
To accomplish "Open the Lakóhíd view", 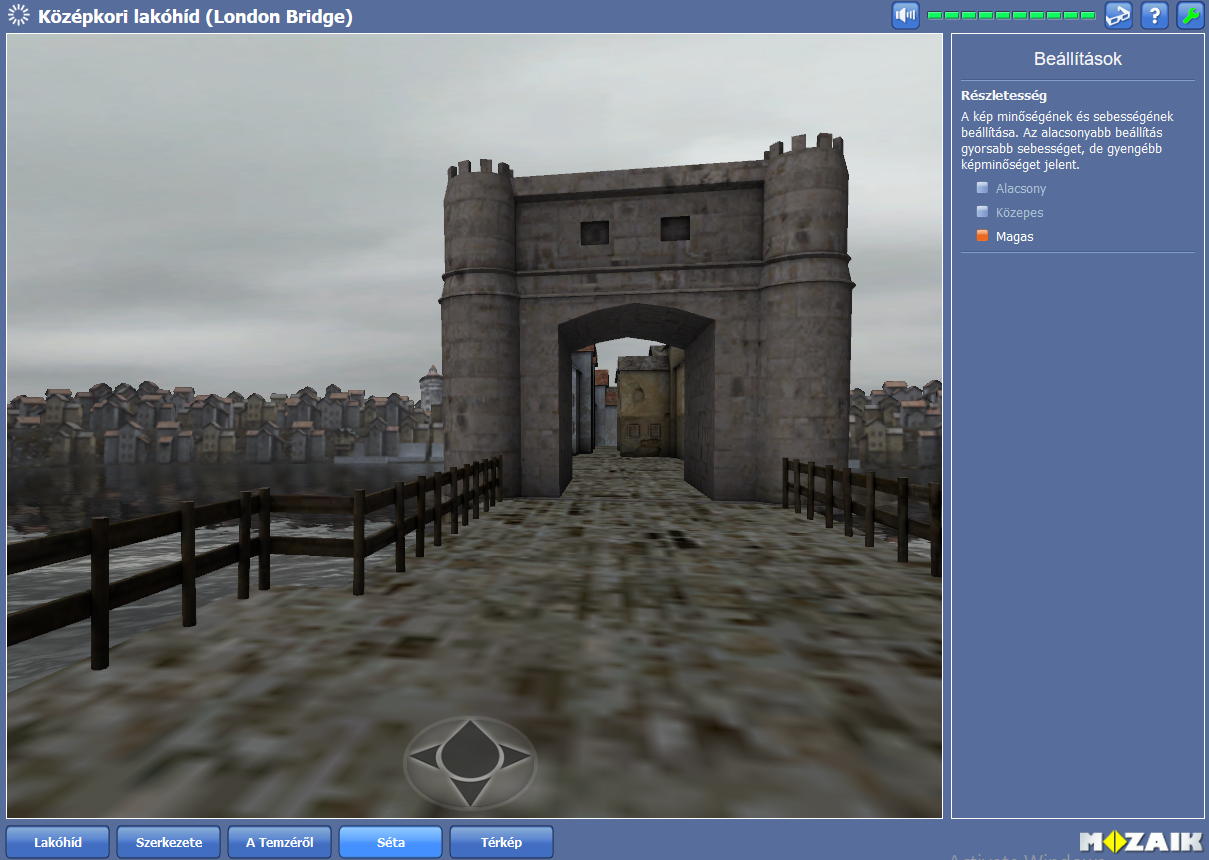I will [58, 842].
